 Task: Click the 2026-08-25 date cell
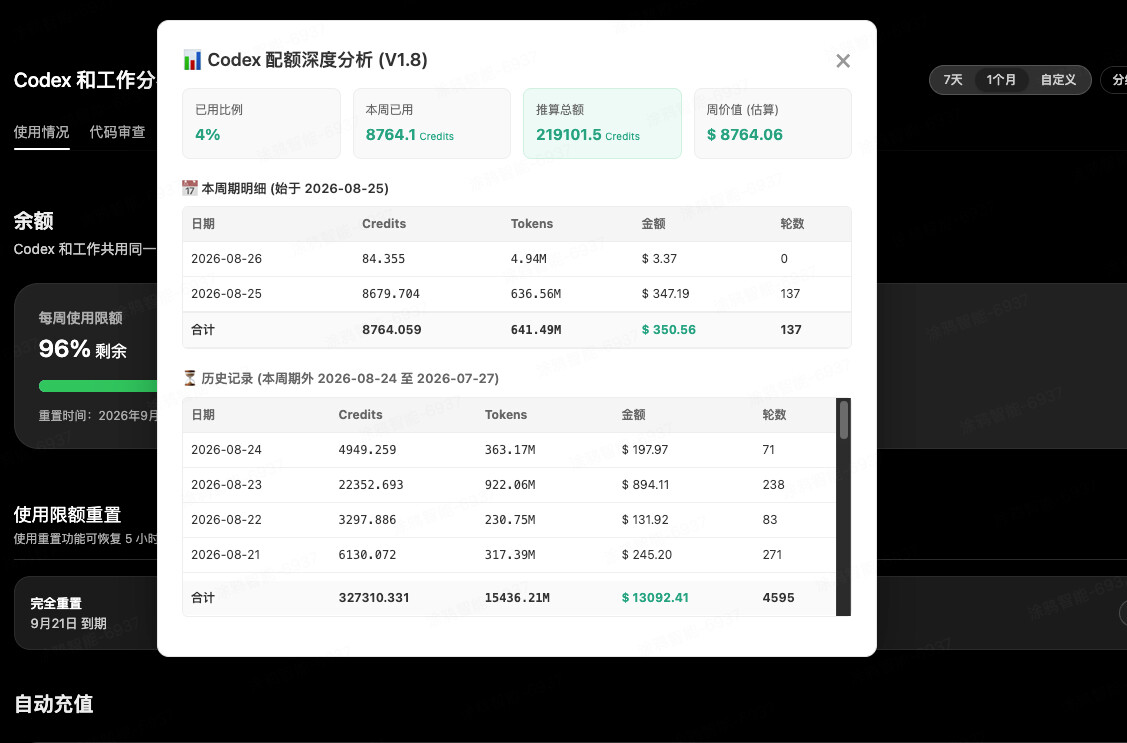(226, 294)
